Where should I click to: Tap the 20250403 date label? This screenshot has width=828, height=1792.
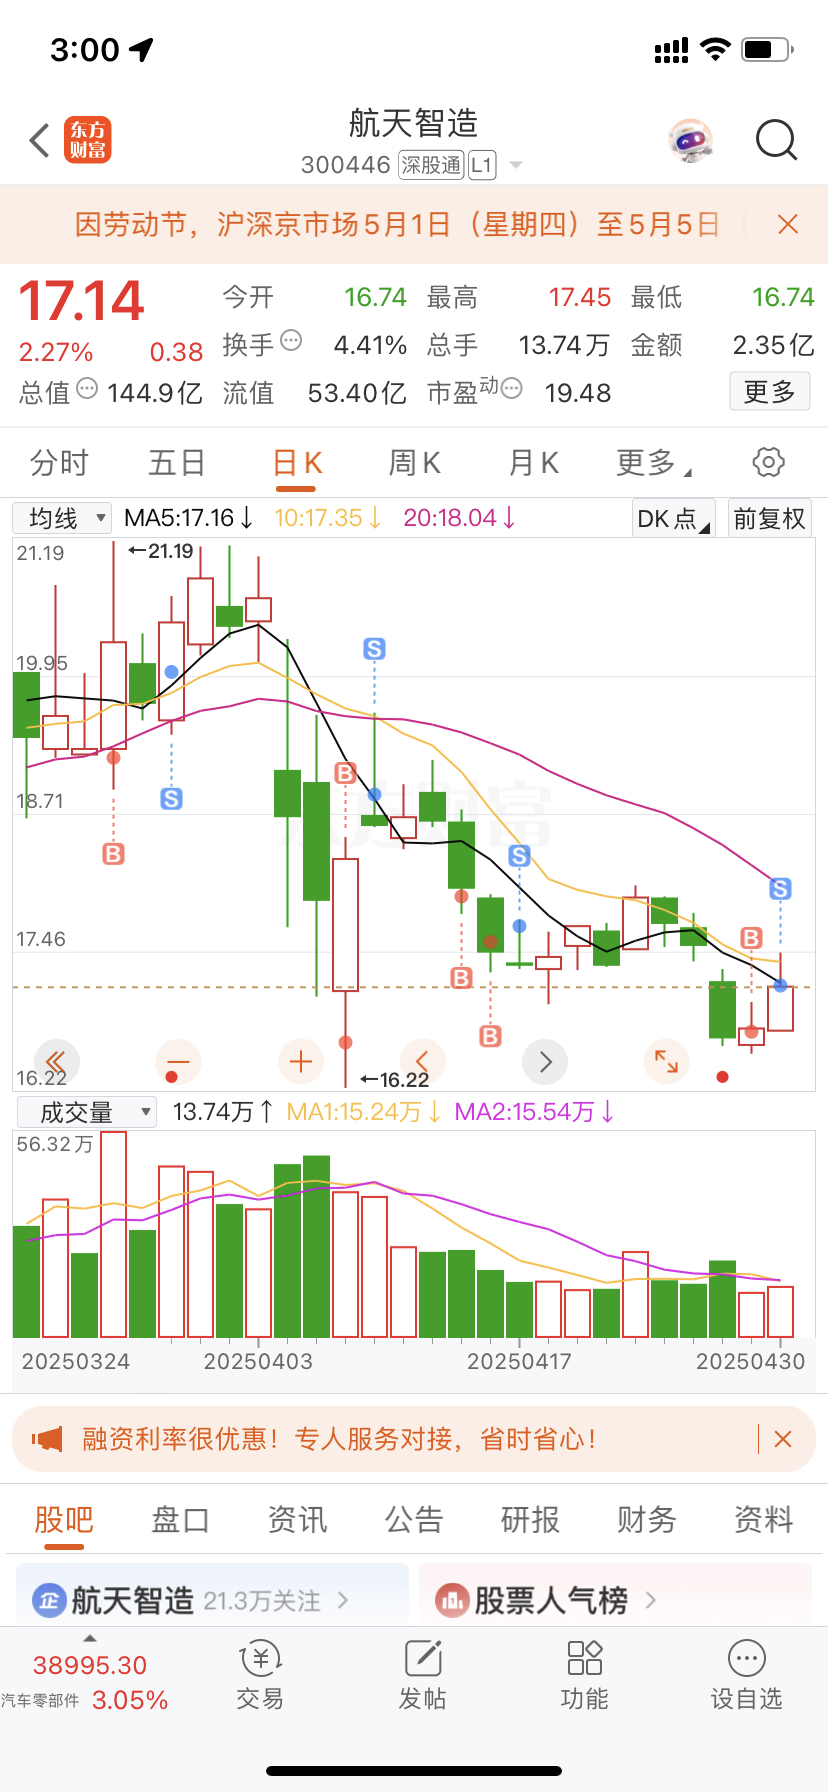[x=258, y=1361]
